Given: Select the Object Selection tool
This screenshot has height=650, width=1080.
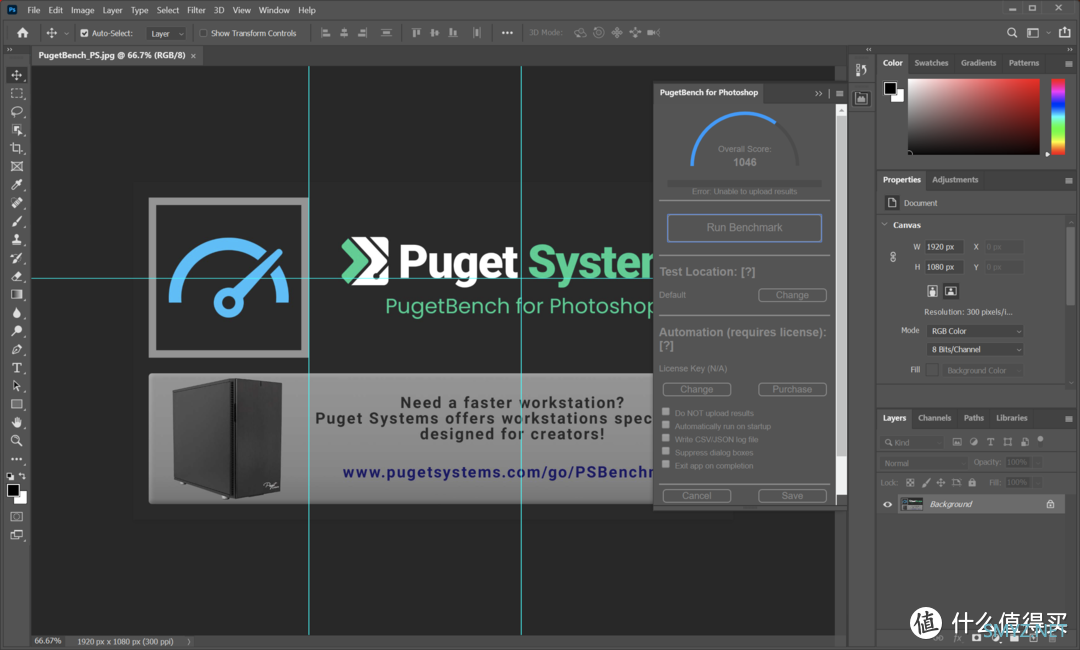Looking at the screenshot, I should (x=17, y=130).
